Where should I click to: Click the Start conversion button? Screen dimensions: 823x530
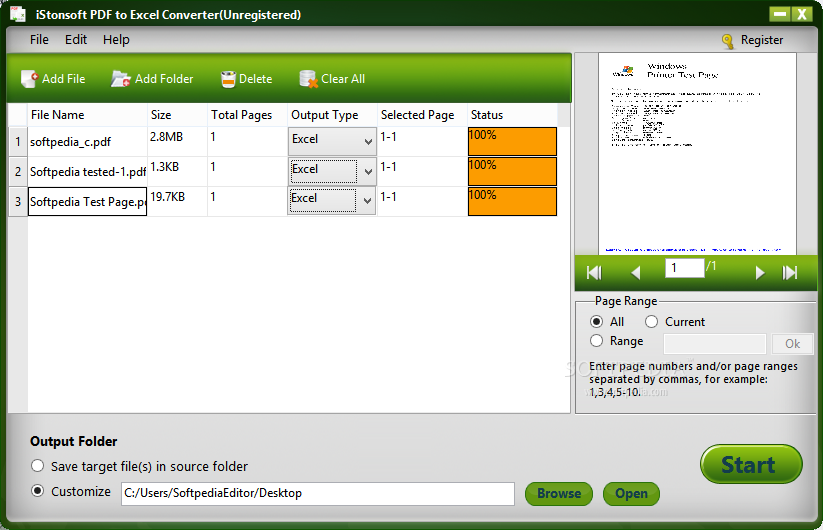tap(751, 464)
